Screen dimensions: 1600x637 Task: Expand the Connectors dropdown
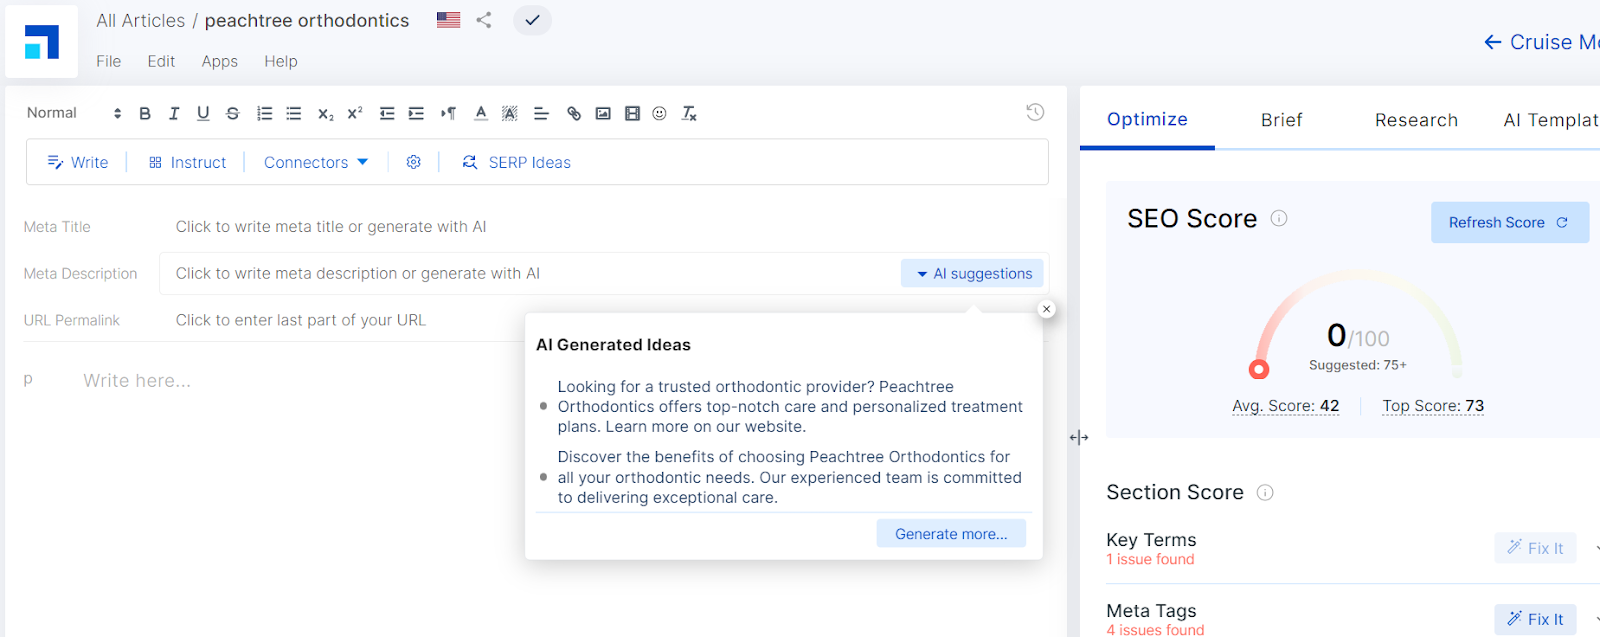point(316,162)
